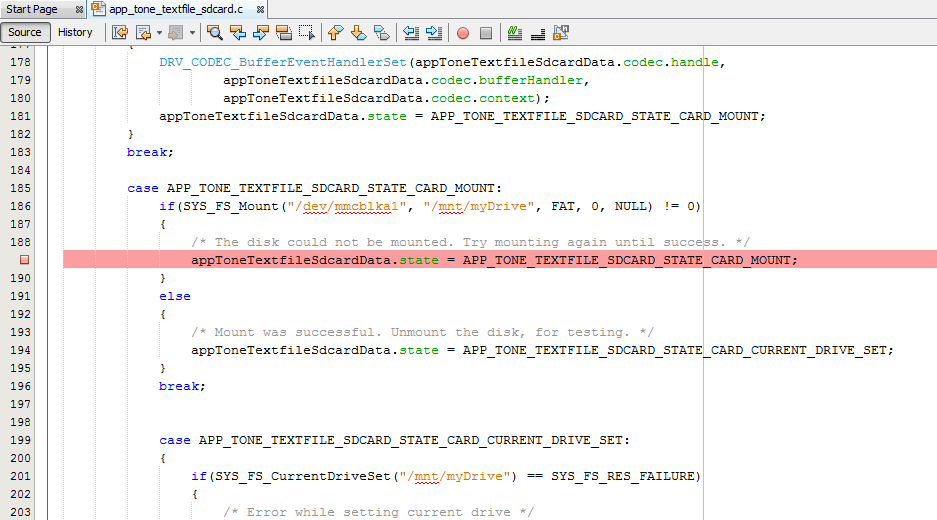Close the Start Page tab
The width and height of the screenshot is (937, 520).
click(x=79, y=10)
